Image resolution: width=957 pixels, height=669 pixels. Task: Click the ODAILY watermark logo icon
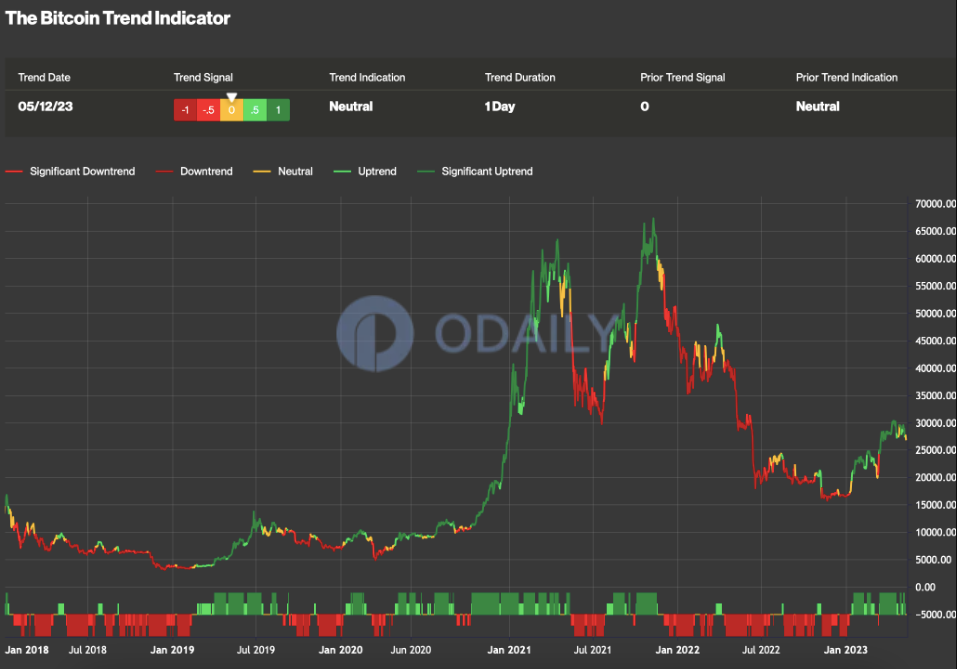(x=375, y=334)
